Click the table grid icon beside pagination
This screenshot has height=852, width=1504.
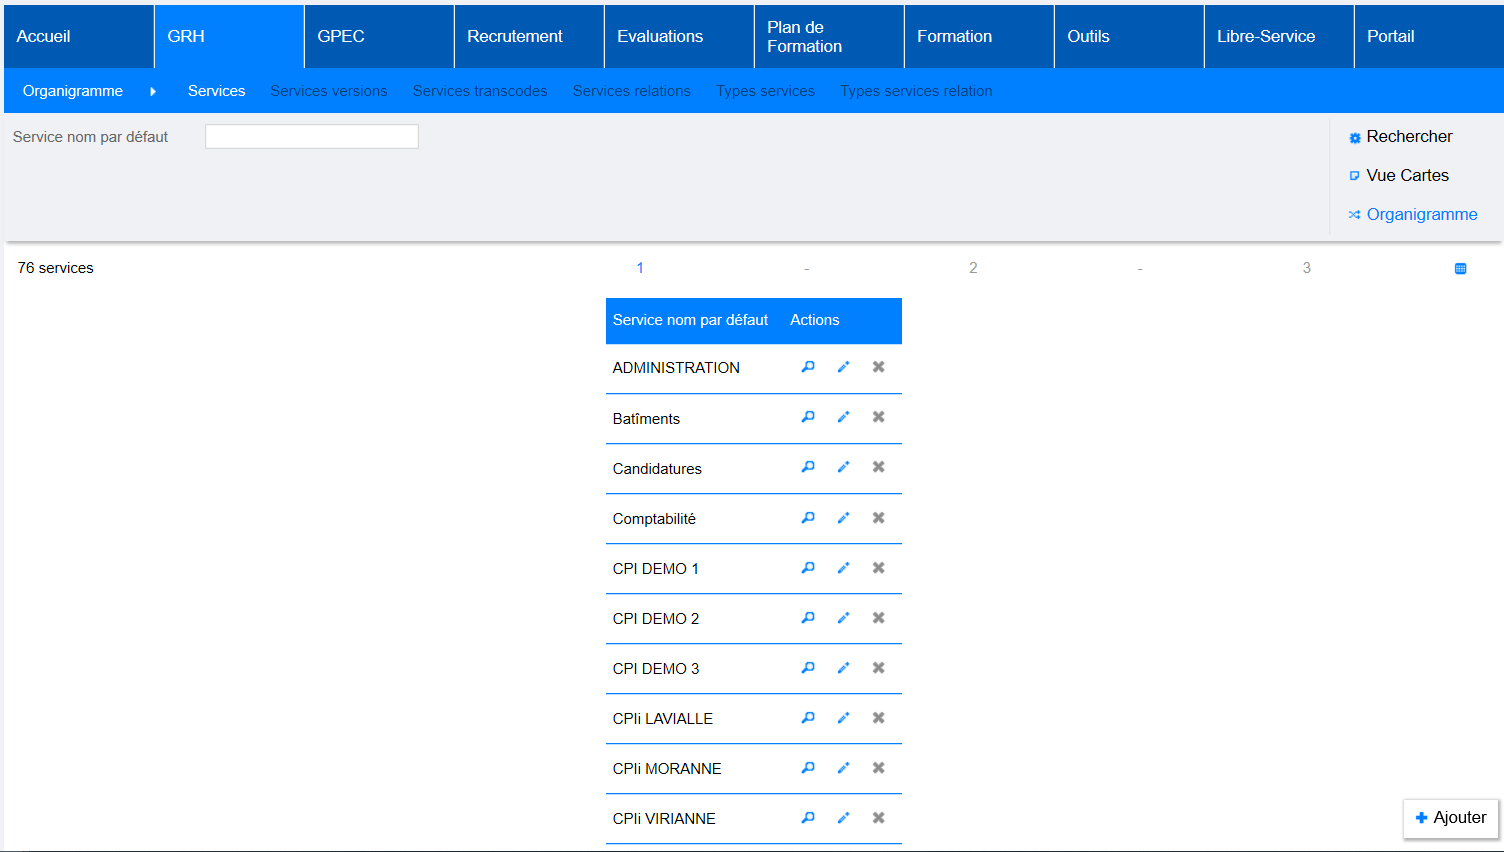point(1460,268)
